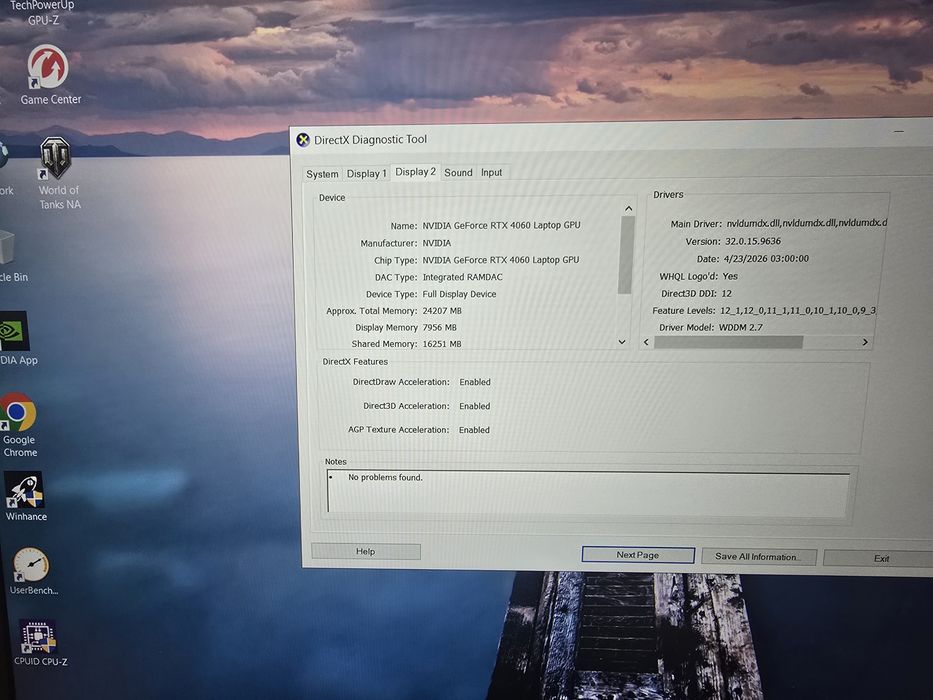Click the Direct3D DDI value 12
This screenshot has height=700, width=933.
click(727, 293)
